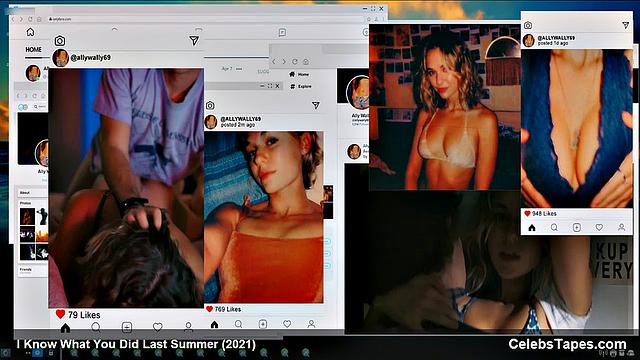The image size is (640, 360).
Task: Click house icon above the HOME tab
Action: pyautogui.click(x=30, y=32)
